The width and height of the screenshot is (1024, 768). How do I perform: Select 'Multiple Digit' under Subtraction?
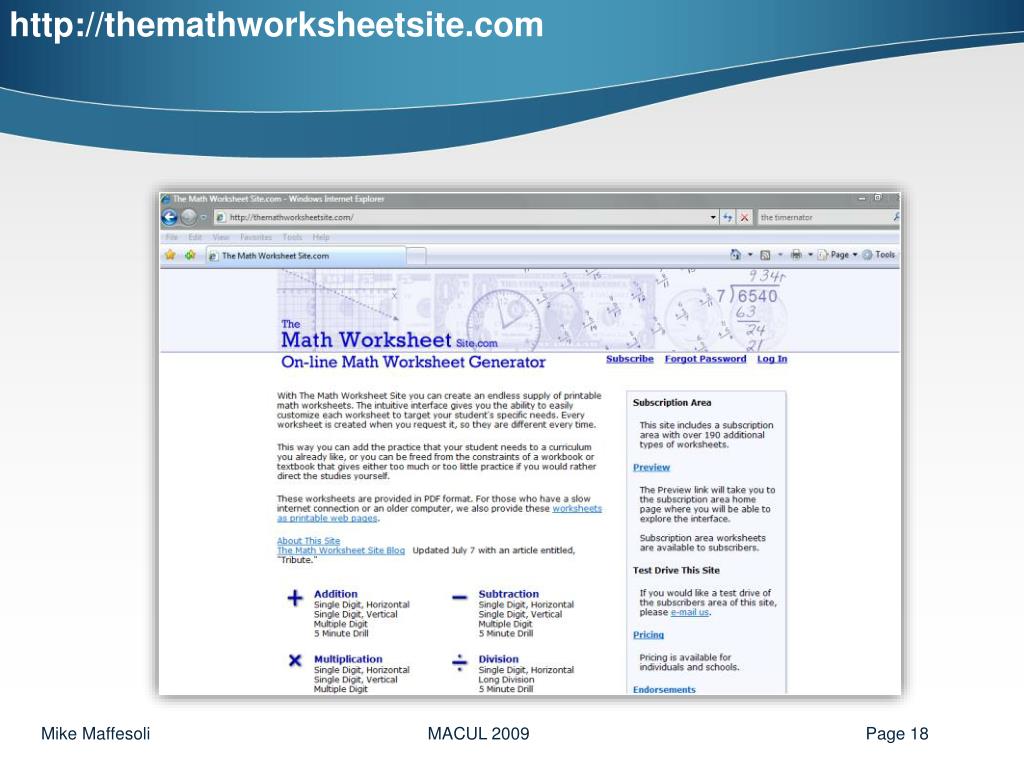point(505,624)
